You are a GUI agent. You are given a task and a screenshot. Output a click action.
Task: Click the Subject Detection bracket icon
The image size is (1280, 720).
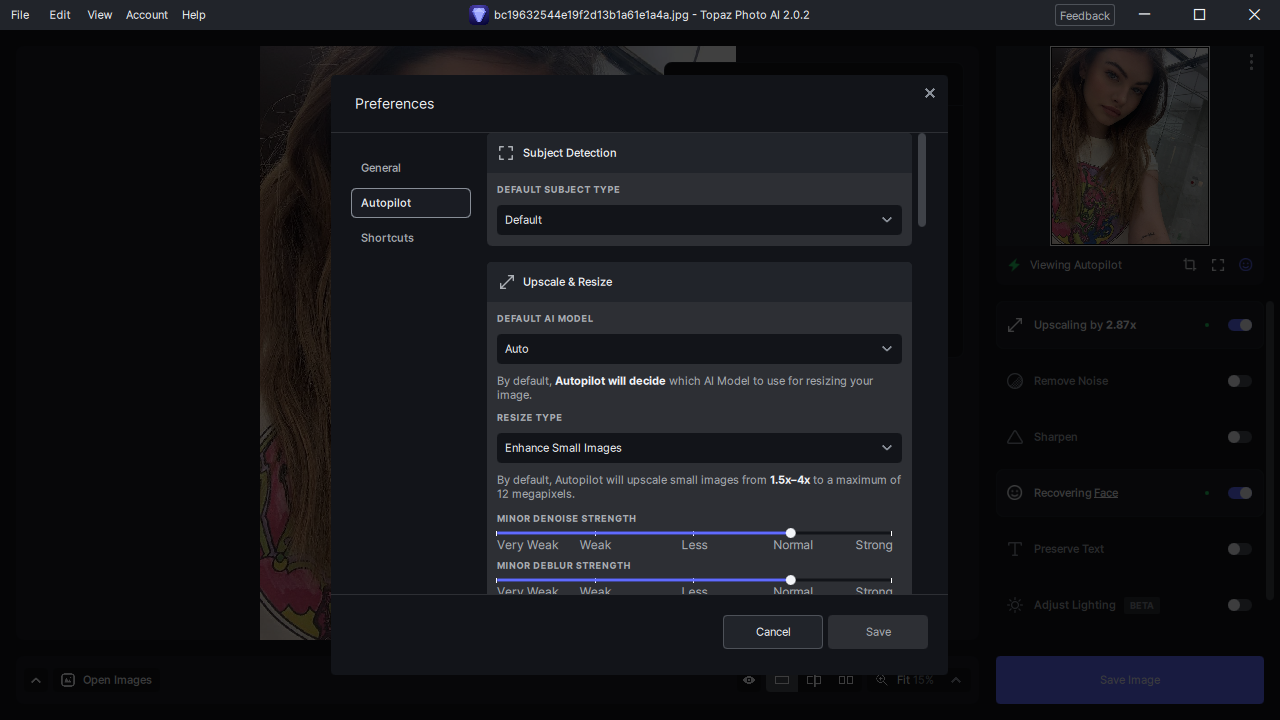(x=506, y=153)
